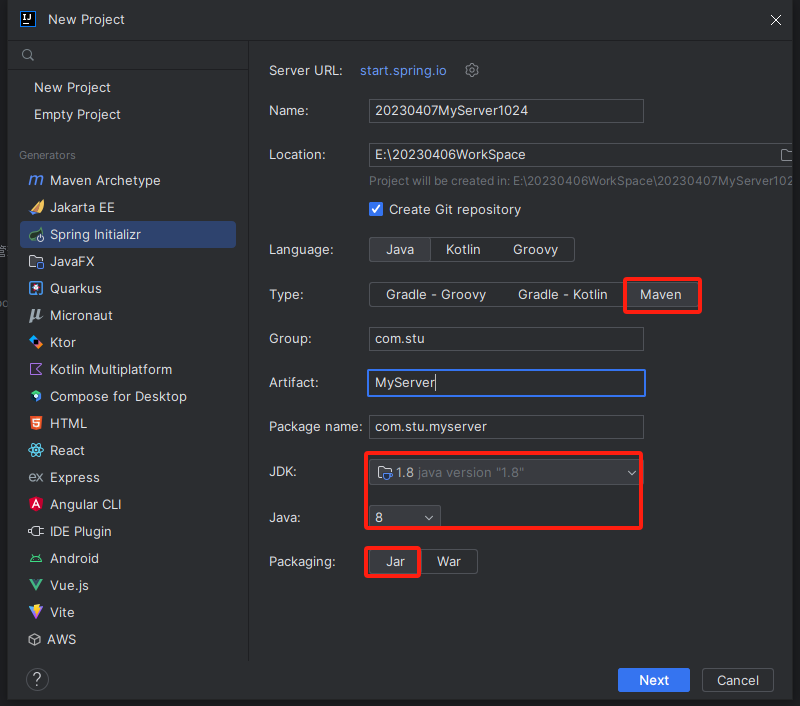
Task: Select the Kotlin Multiplatform generator icon
Action: click(x=36, y=370)
